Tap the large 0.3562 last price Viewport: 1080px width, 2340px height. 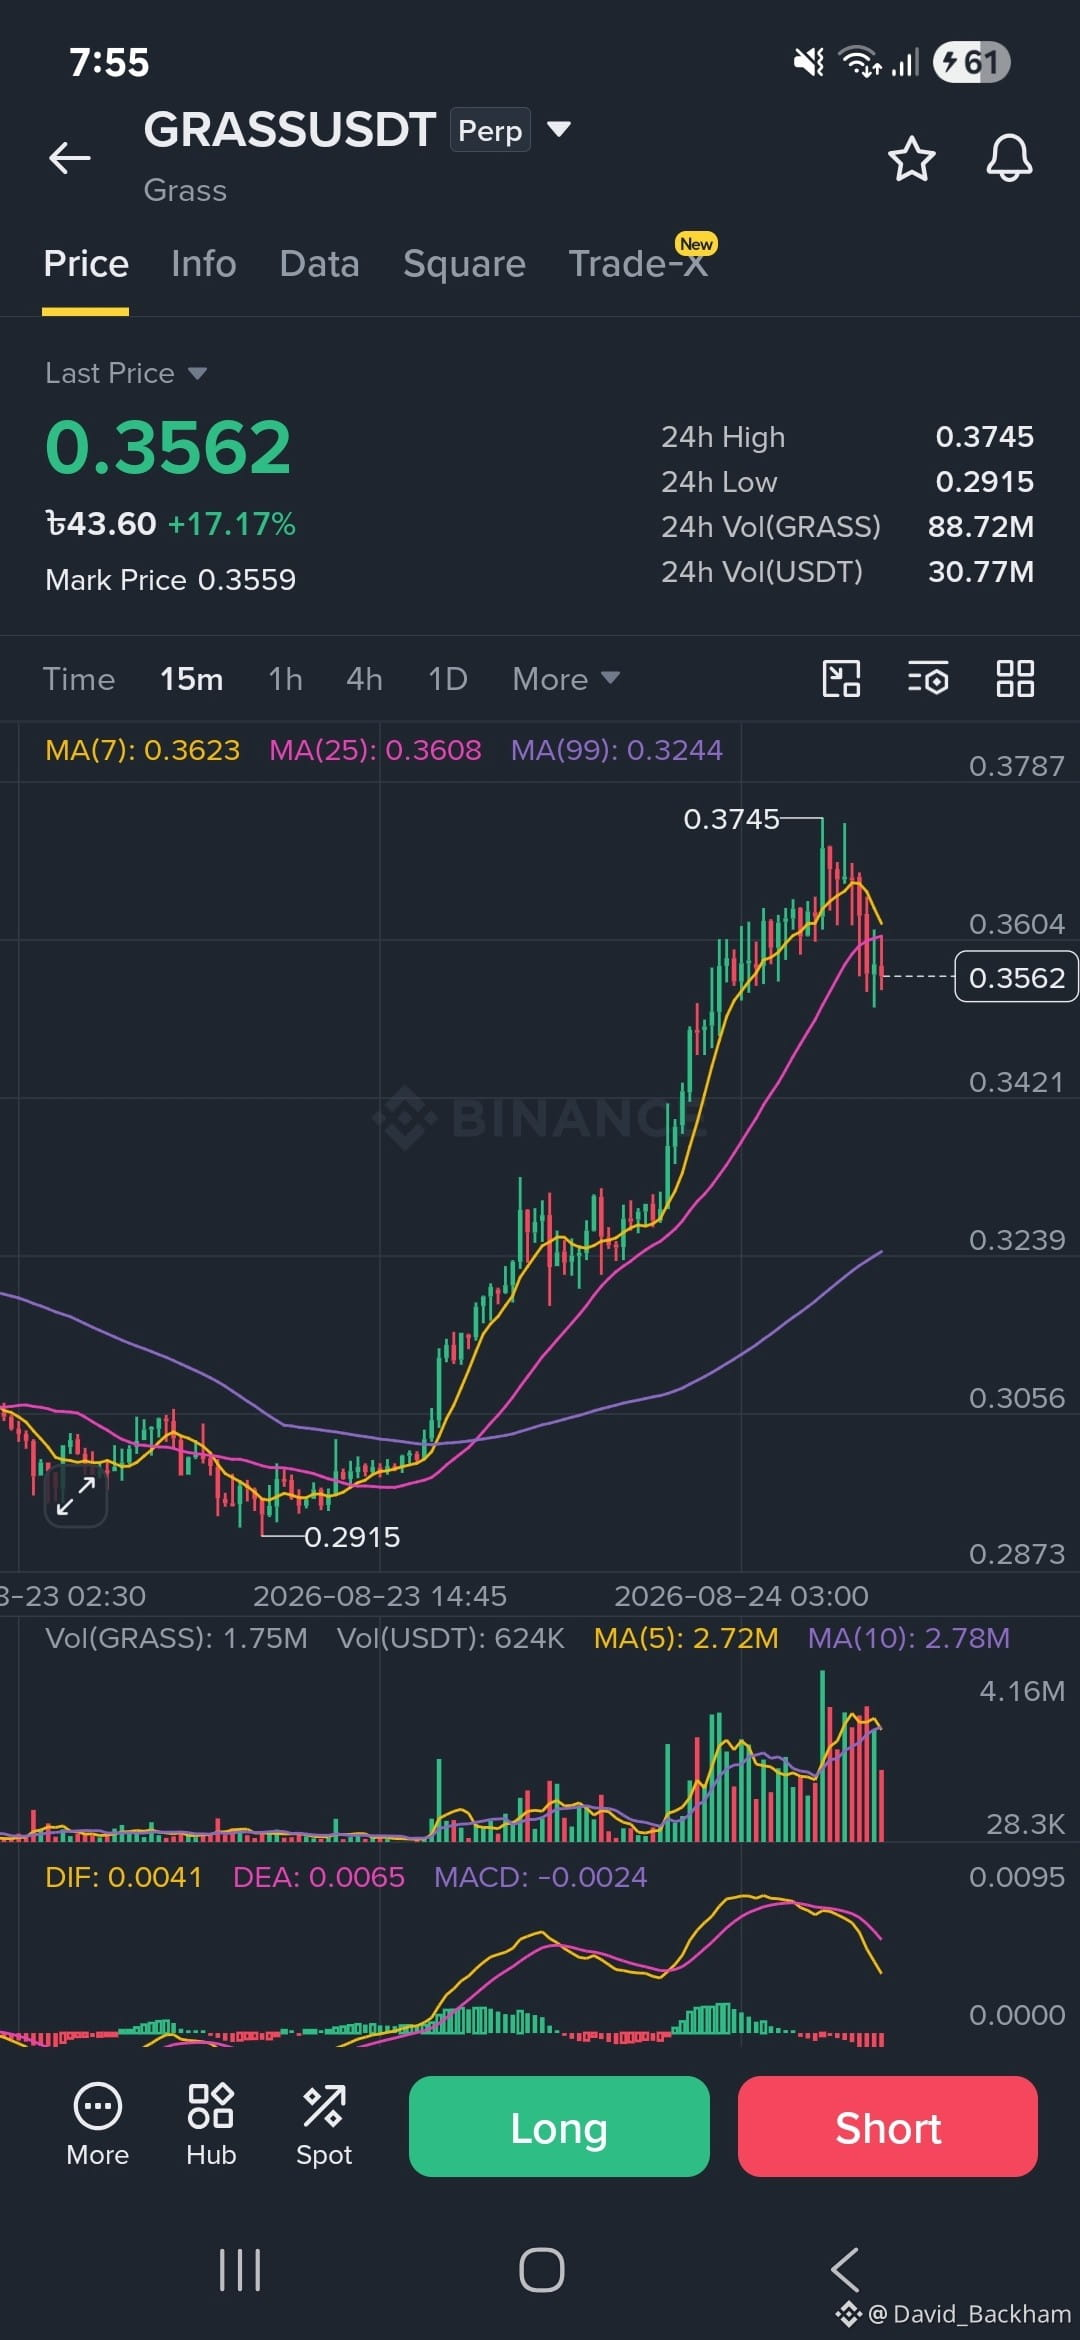[x=168, y=447]
